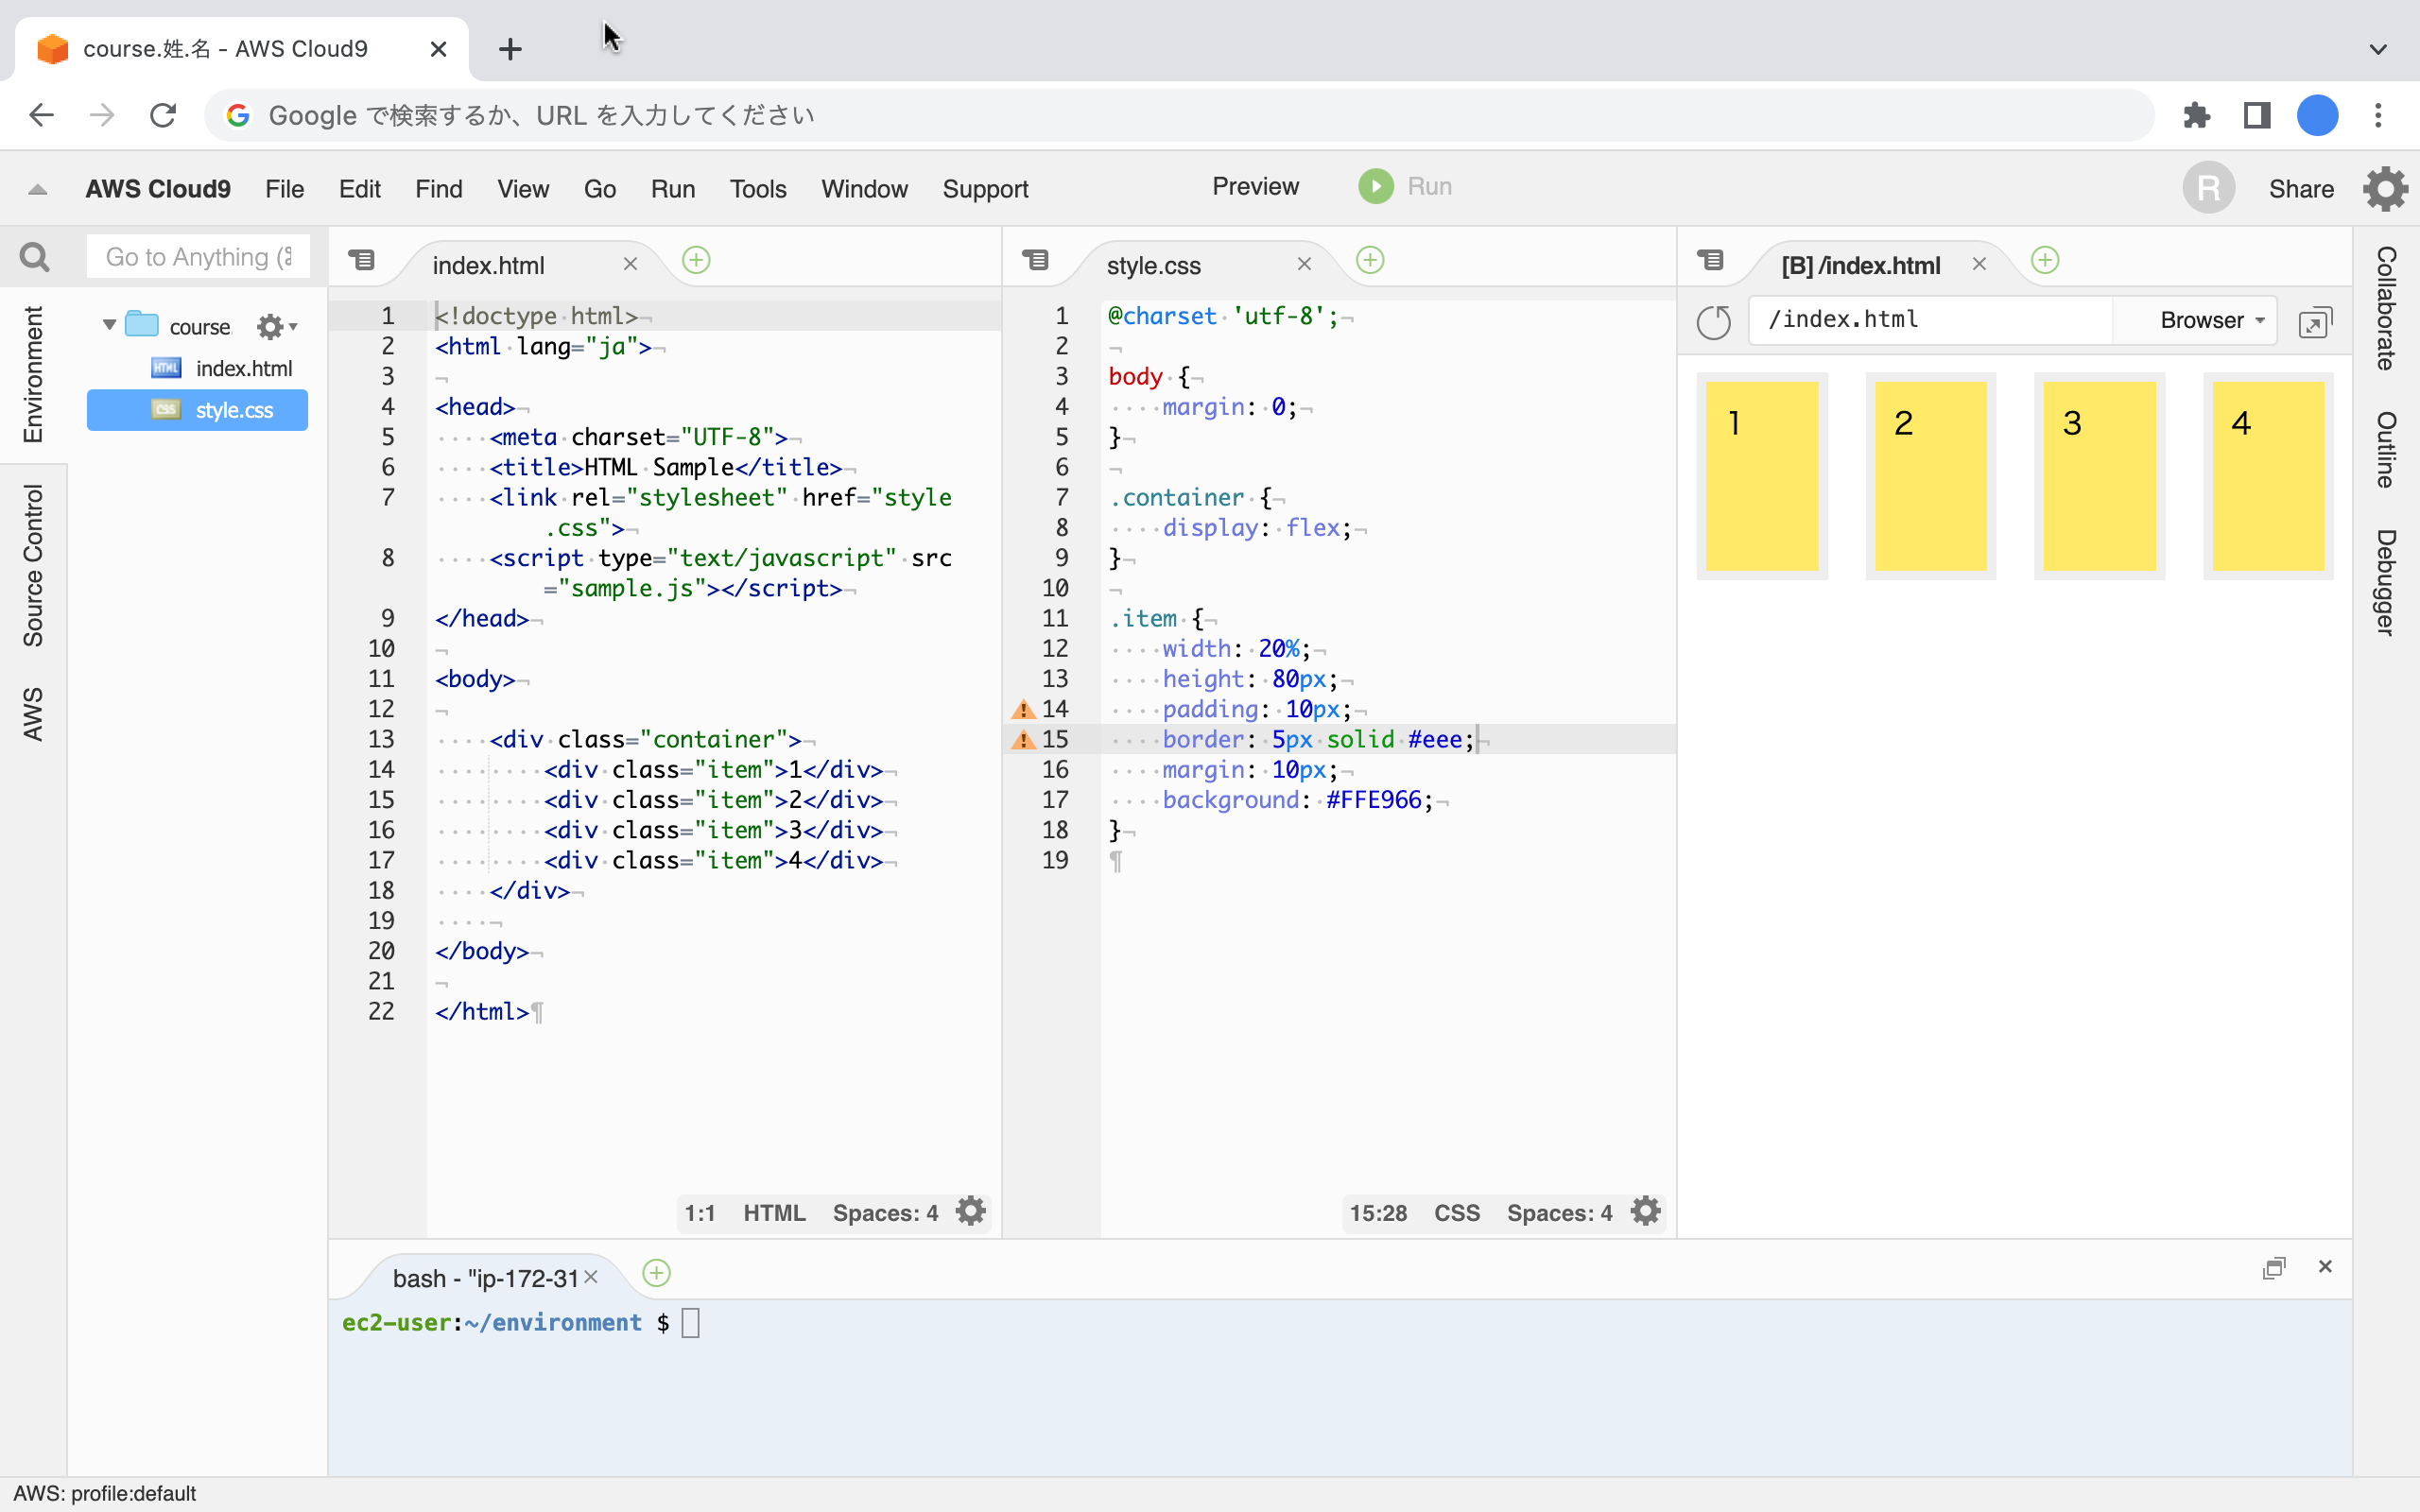Image resolution: width=2420 pixels, height=1512 pixels.
Task: Reload the browser page
Action: [163, 115]
